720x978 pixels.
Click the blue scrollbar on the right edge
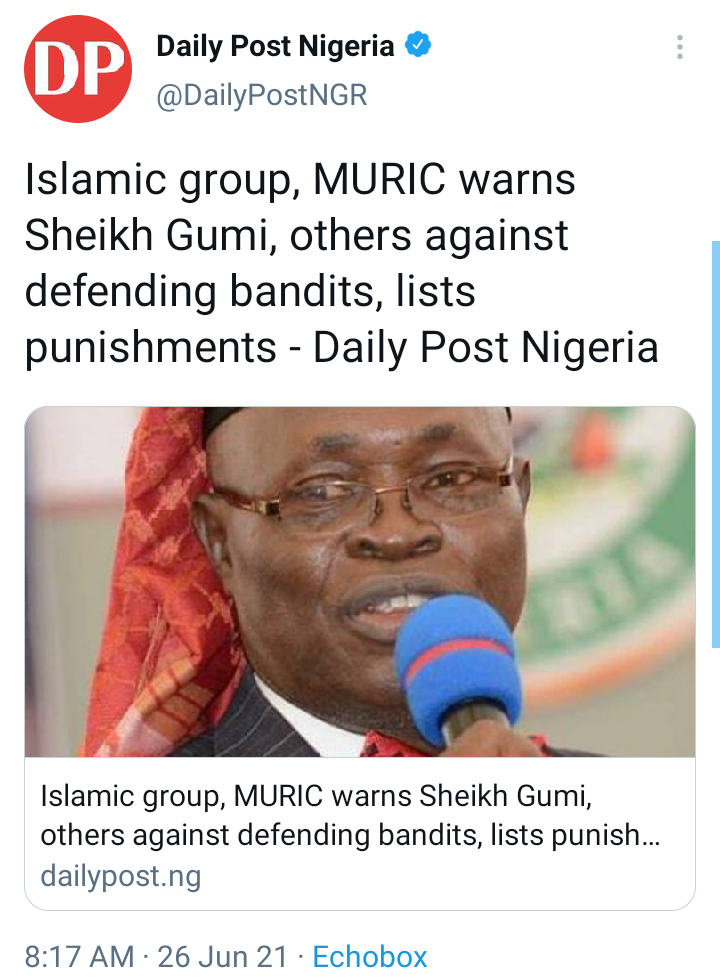point(716,444)
